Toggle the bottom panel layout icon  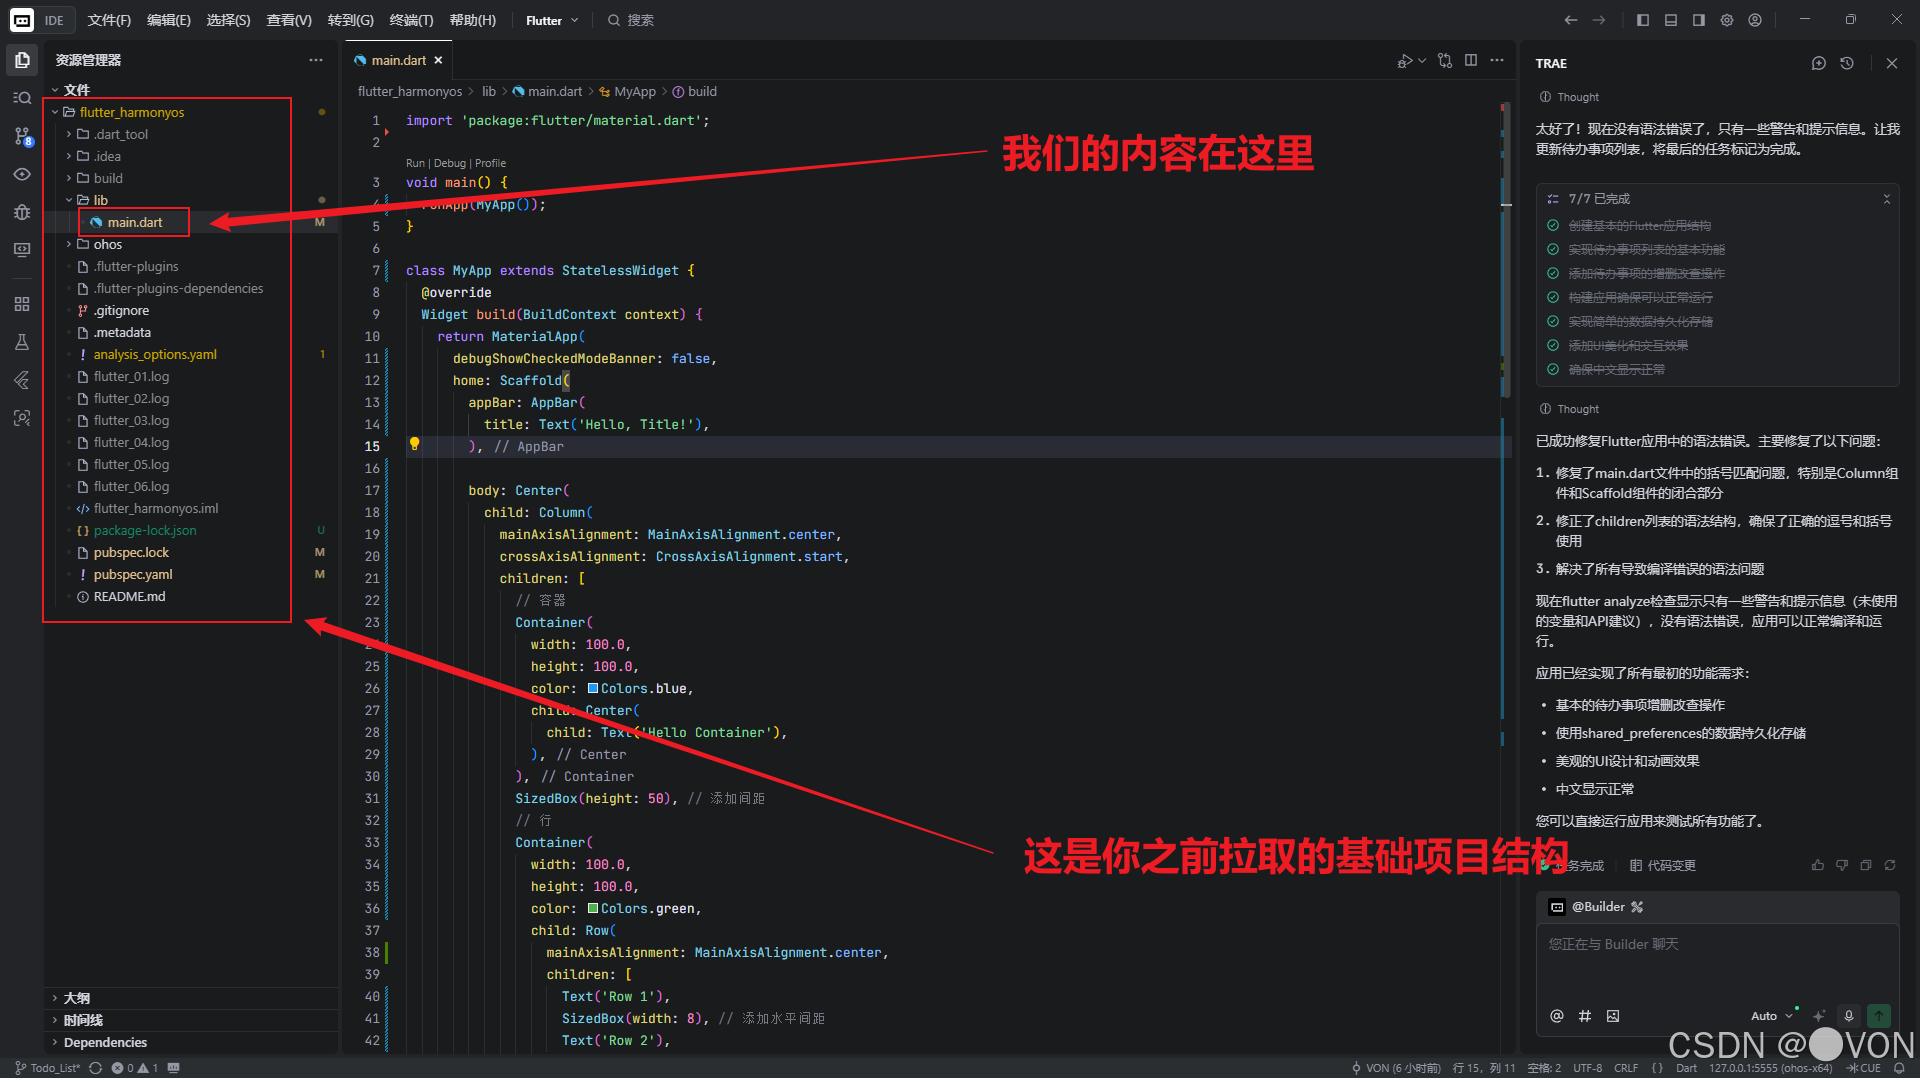tap(1671, 20)
